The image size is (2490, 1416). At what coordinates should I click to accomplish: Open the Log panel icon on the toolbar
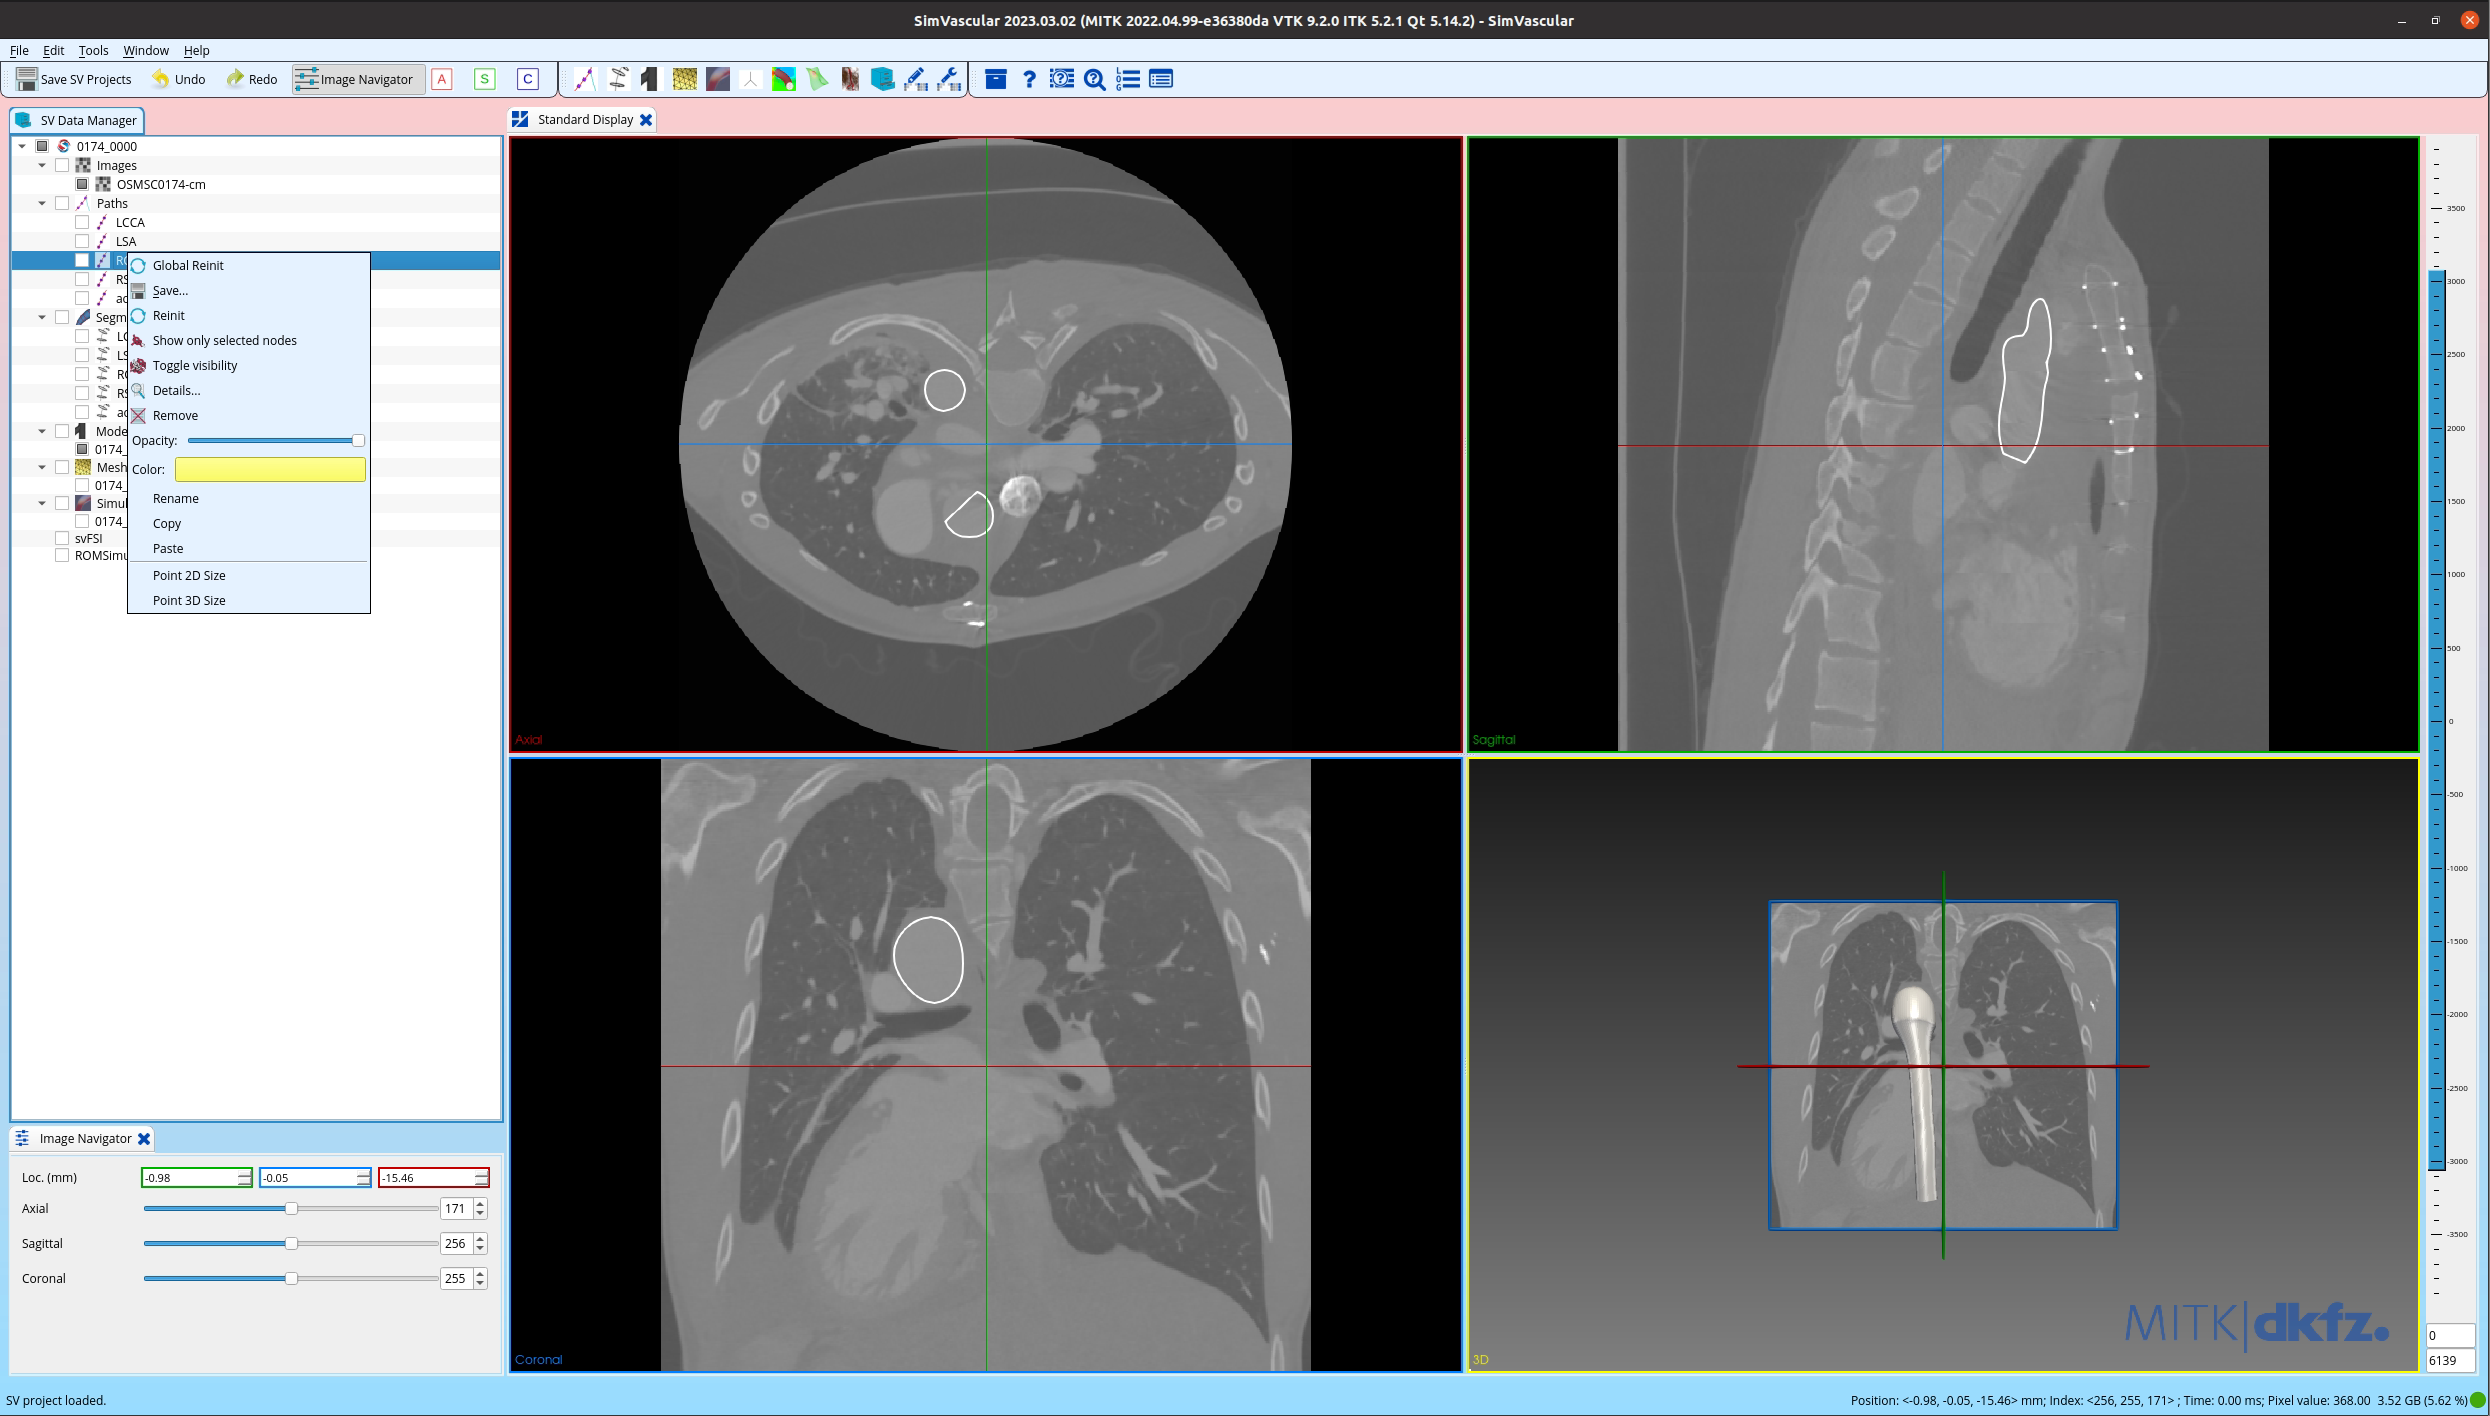(x=1128, y=79)
